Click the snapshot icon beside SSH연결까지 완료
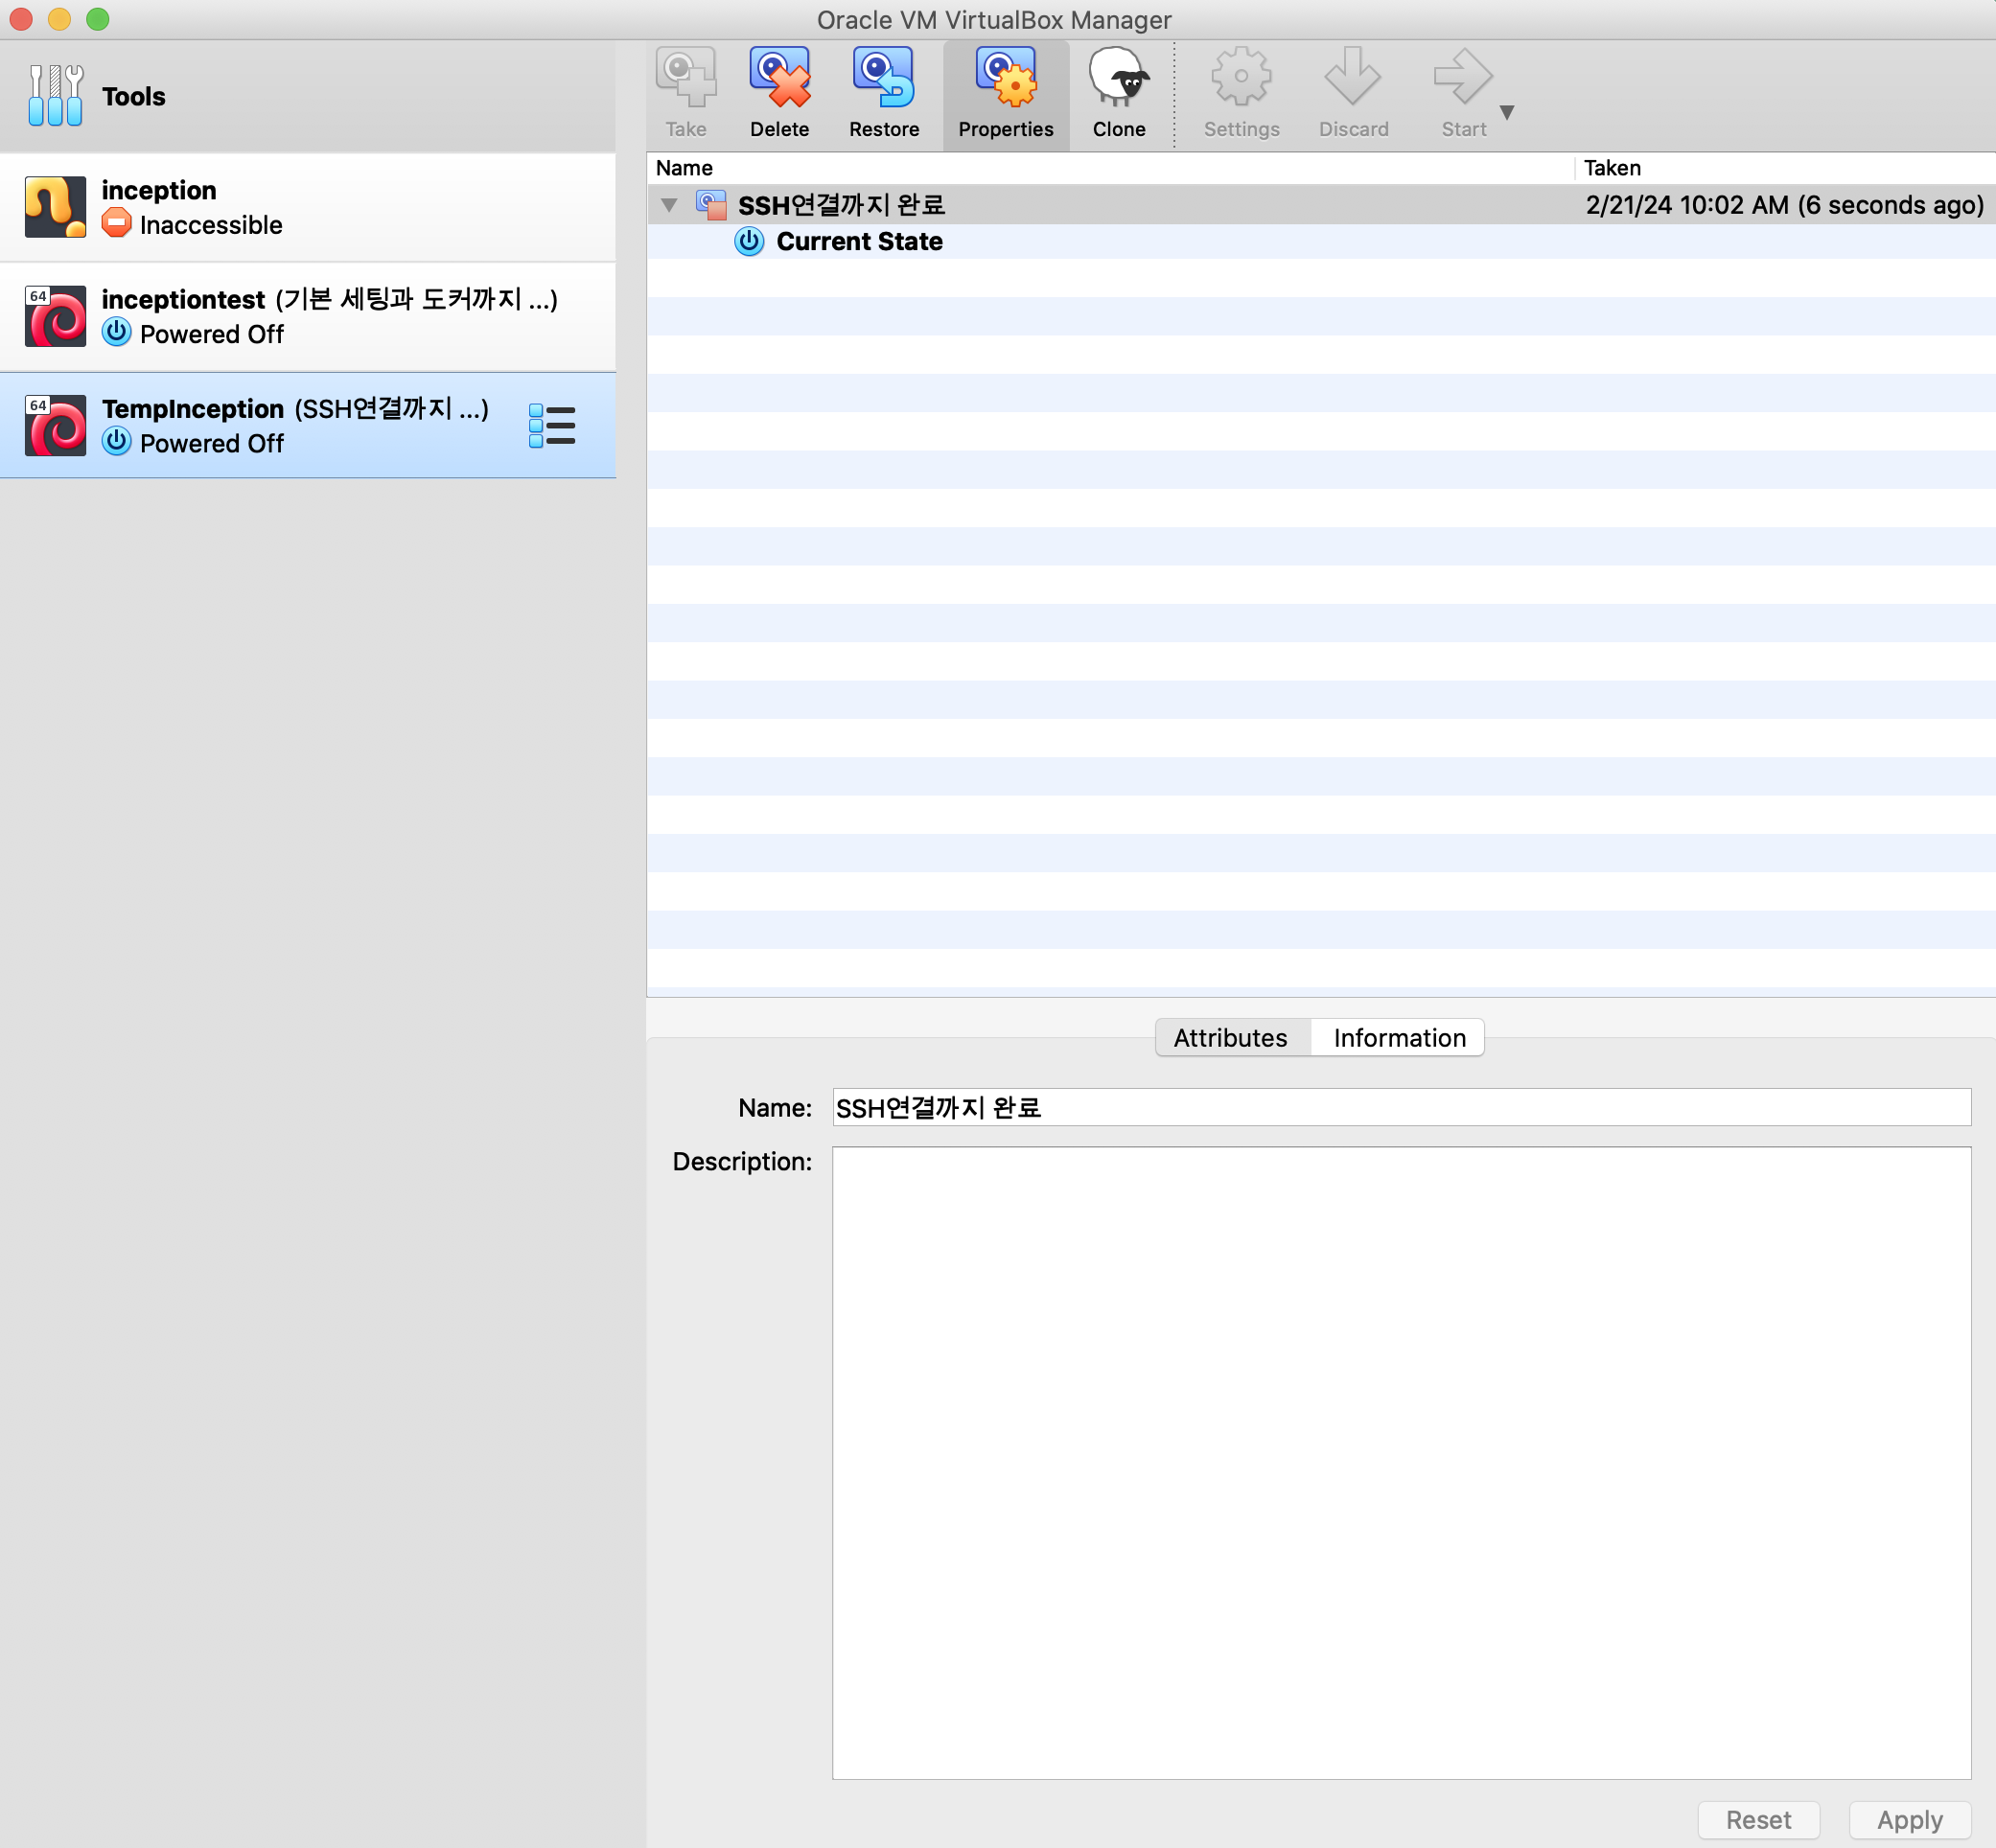The image size is (1996, 1848). 711,205
